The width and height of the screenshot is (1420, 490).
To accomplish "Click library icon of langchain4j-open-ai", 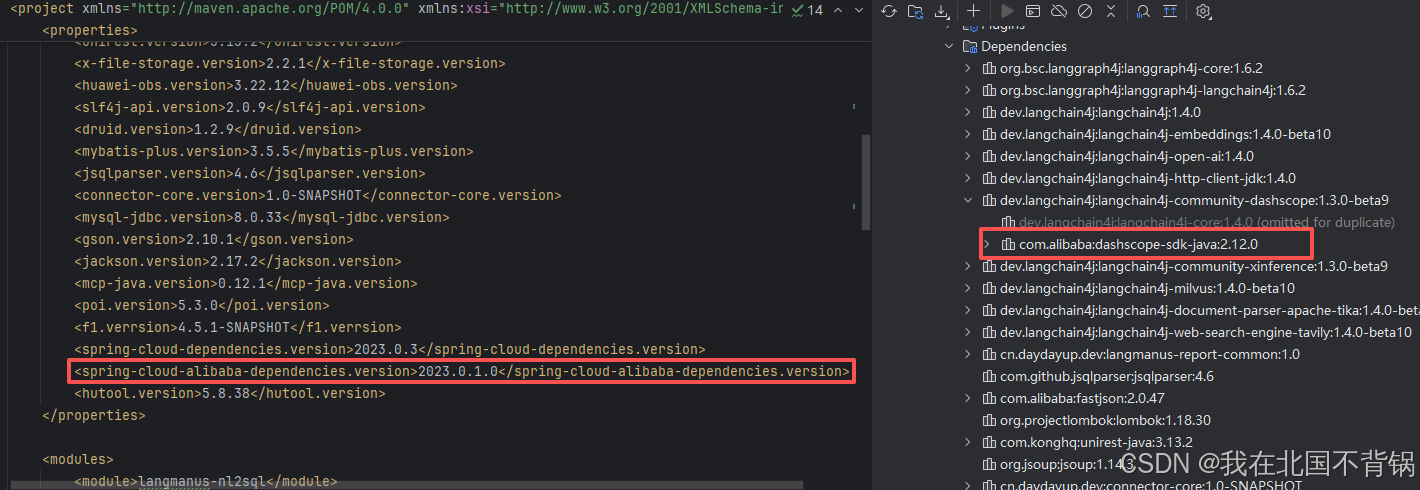I will (x=989, y=156).
